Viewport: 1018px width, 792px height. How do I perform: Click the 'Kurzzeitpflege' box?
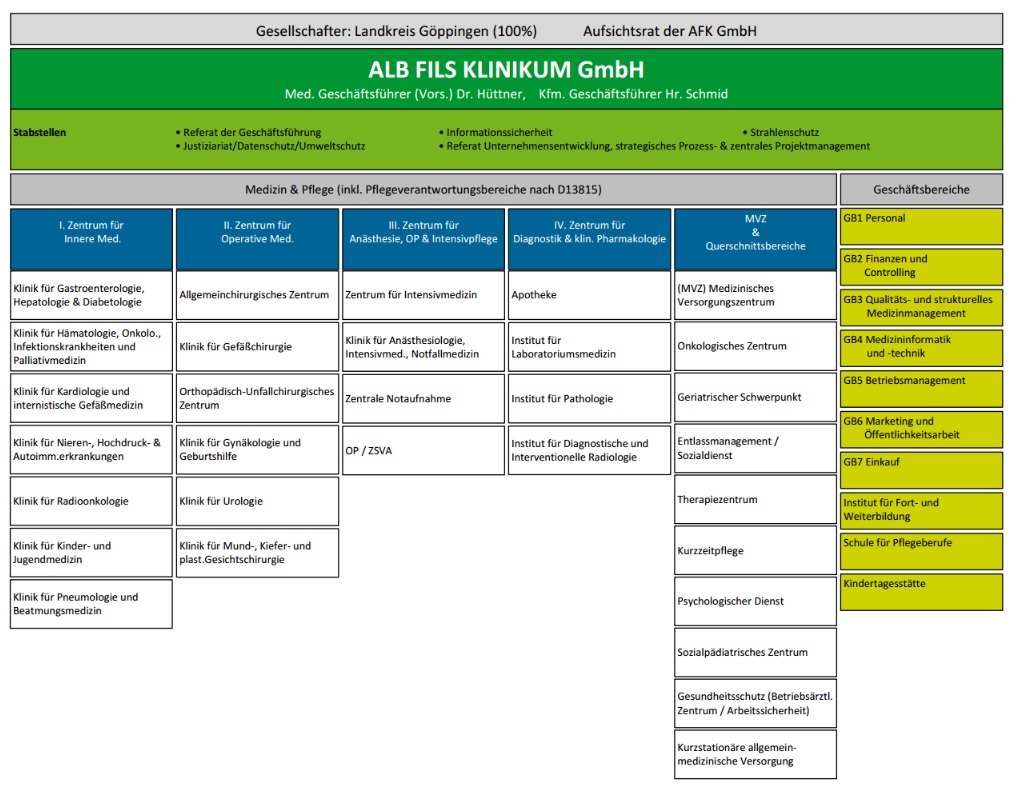tap(756, 551)
